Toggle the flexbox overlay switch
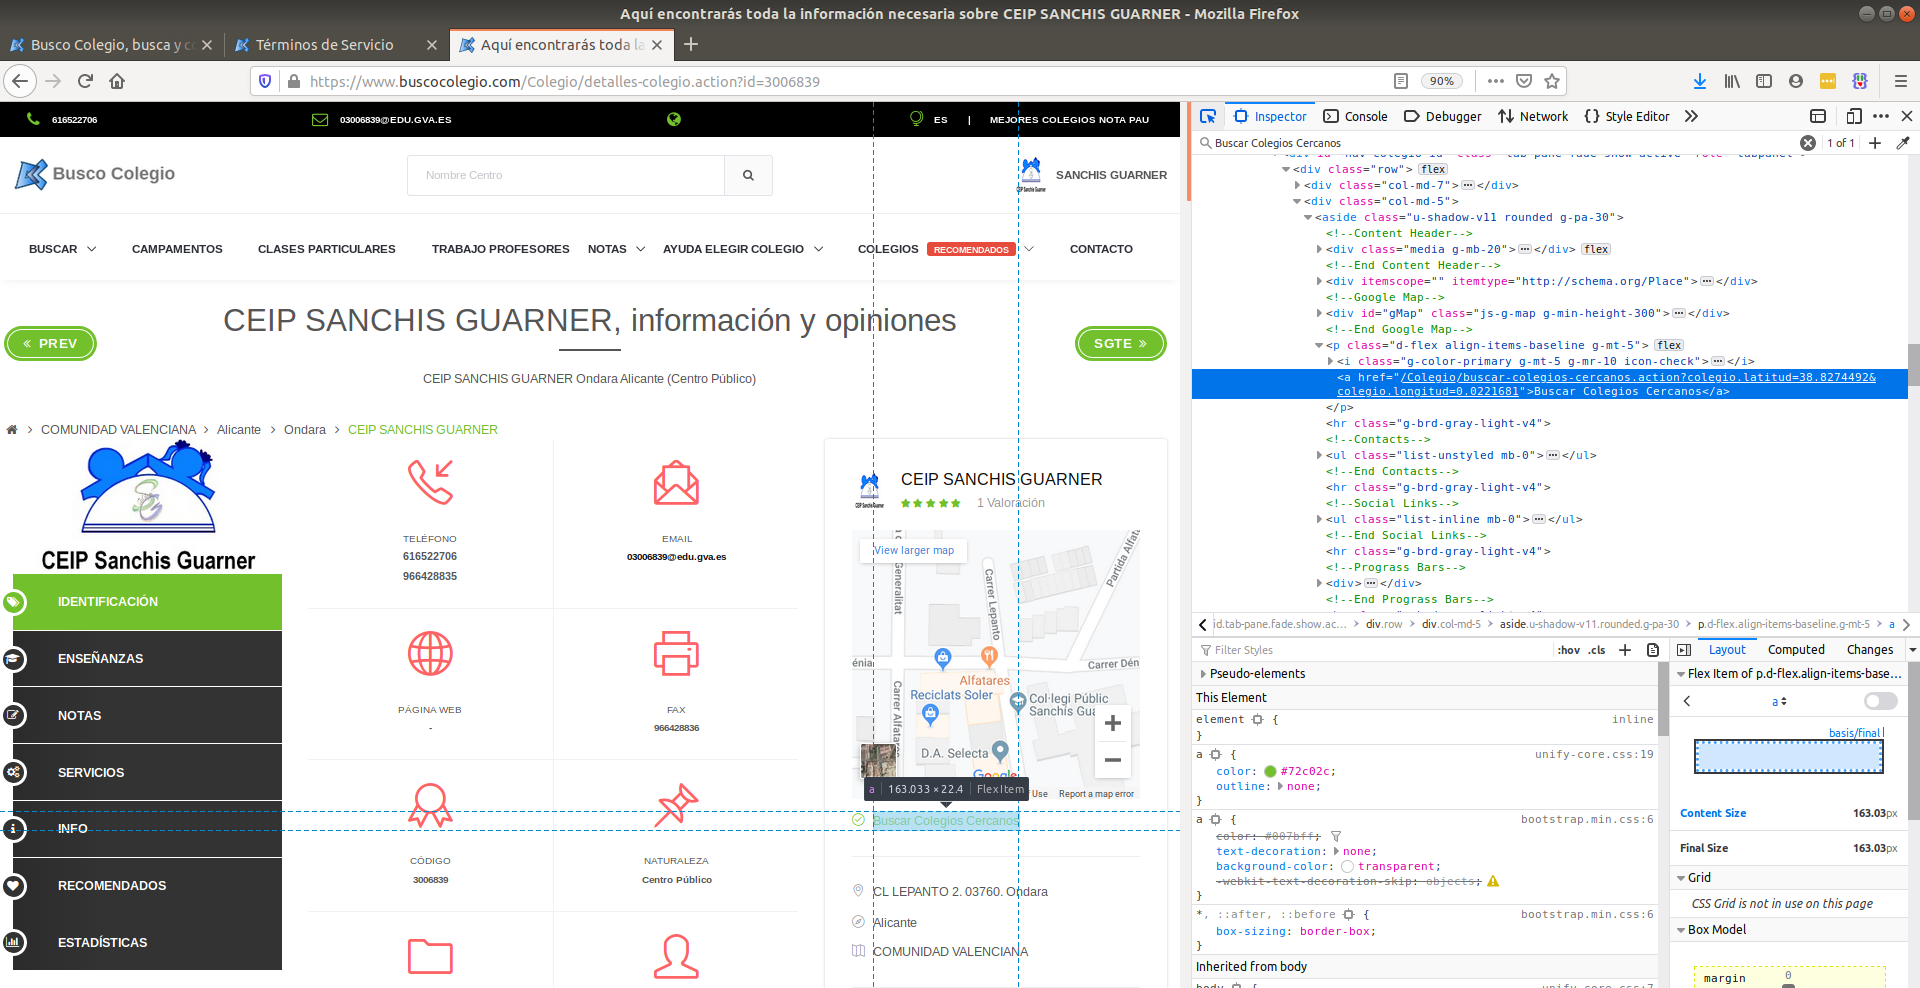The width and height of the screenshot is (1920, 988). pos(1880,701)
